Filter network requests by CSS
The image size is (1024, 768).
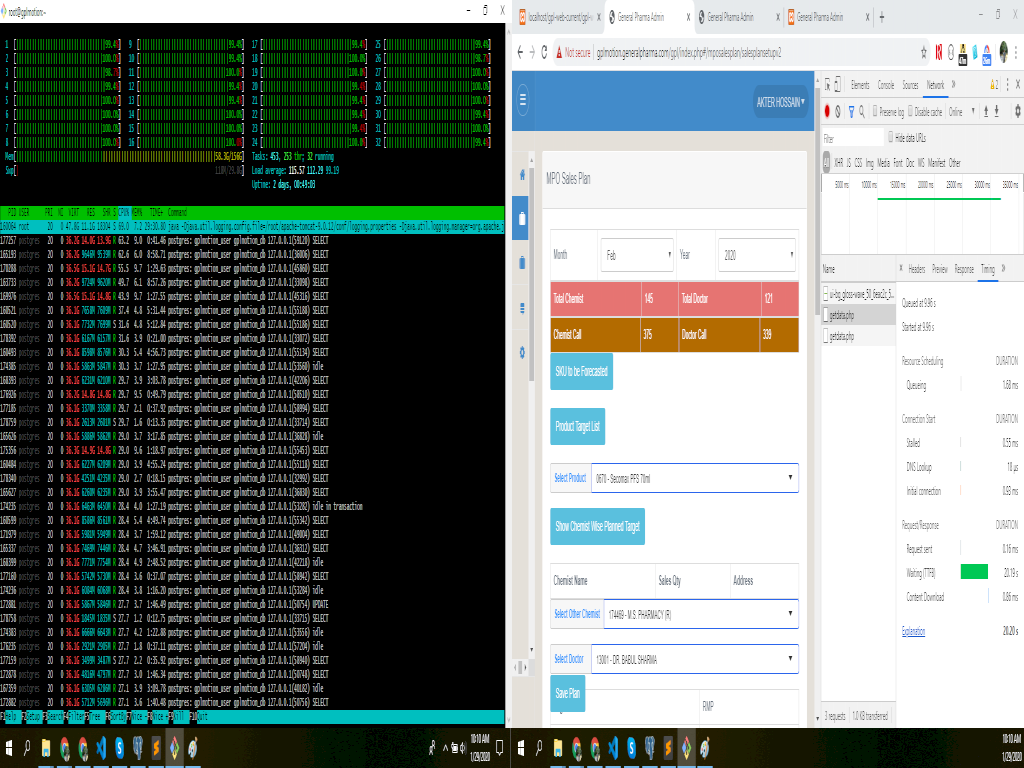coord(858,163)
